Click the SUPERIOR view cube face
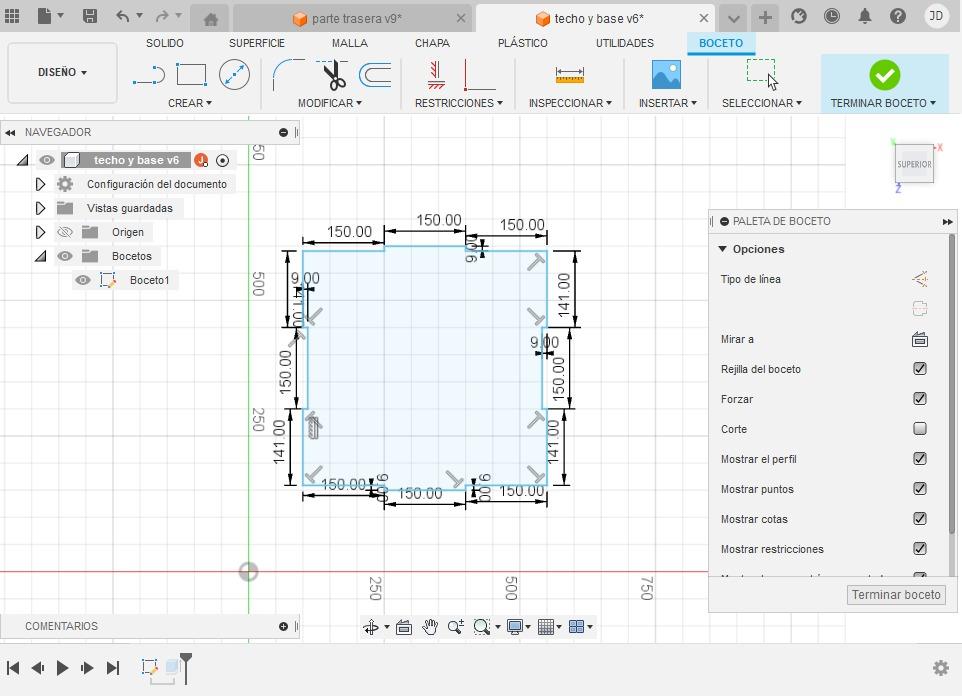The image size is (962, 696). [x=914, y=164]
